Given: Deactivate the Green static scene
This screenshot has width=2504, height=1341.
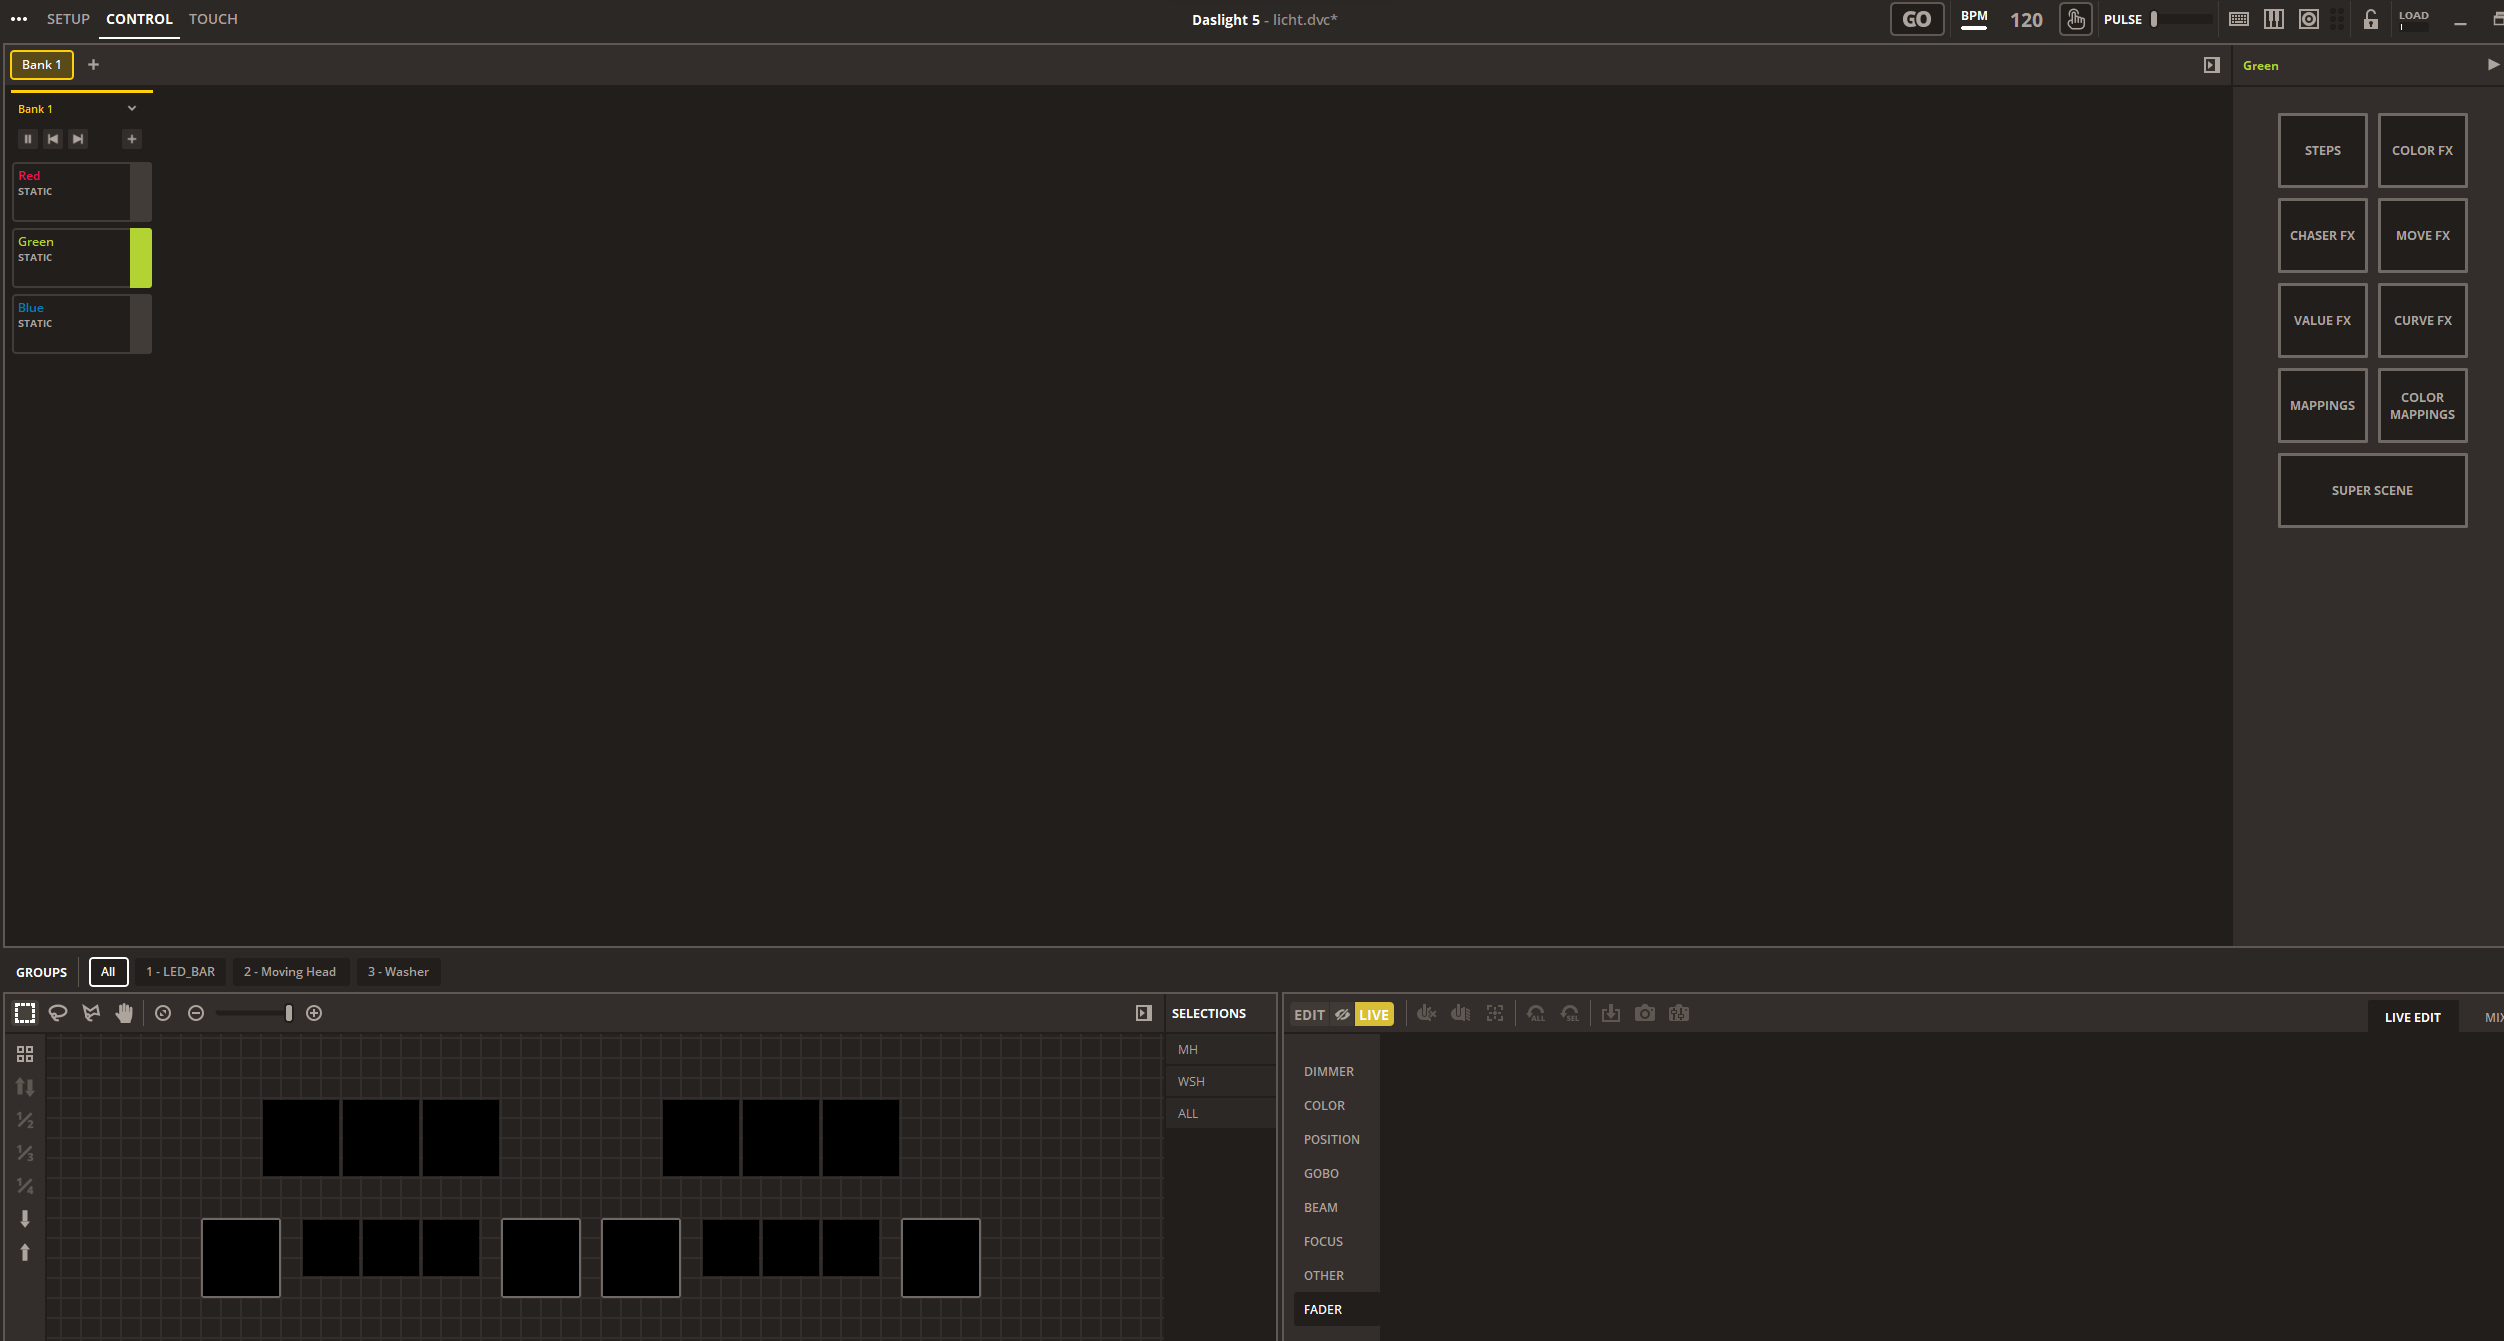Looking at the screenshot, I should 82,257.
